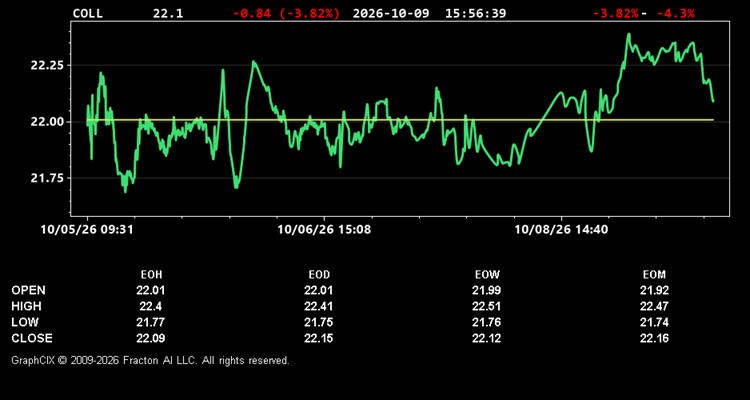The width and height of the screenshot is (750, 400).
Task: Click the 10/05/26 09:31 x-axis label
Action: click(87, 230)
